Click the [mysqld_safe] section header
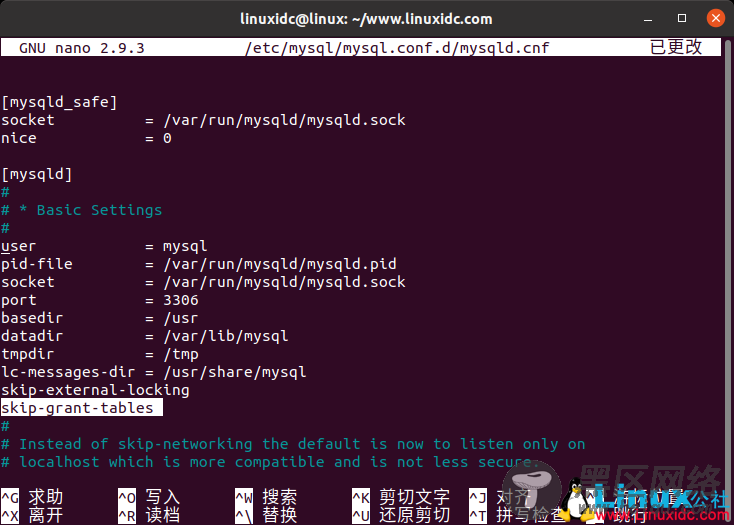The width and height of the screenshot is (734, 525). click(59, 102)
